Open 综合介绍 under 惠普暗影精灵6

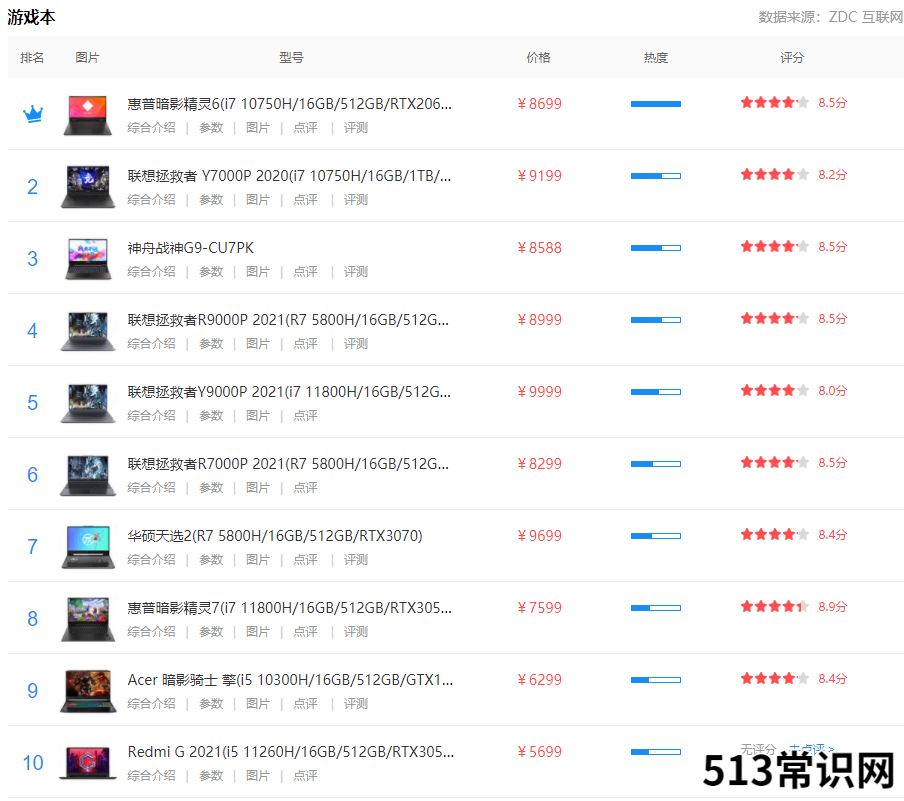pos(151,127)
